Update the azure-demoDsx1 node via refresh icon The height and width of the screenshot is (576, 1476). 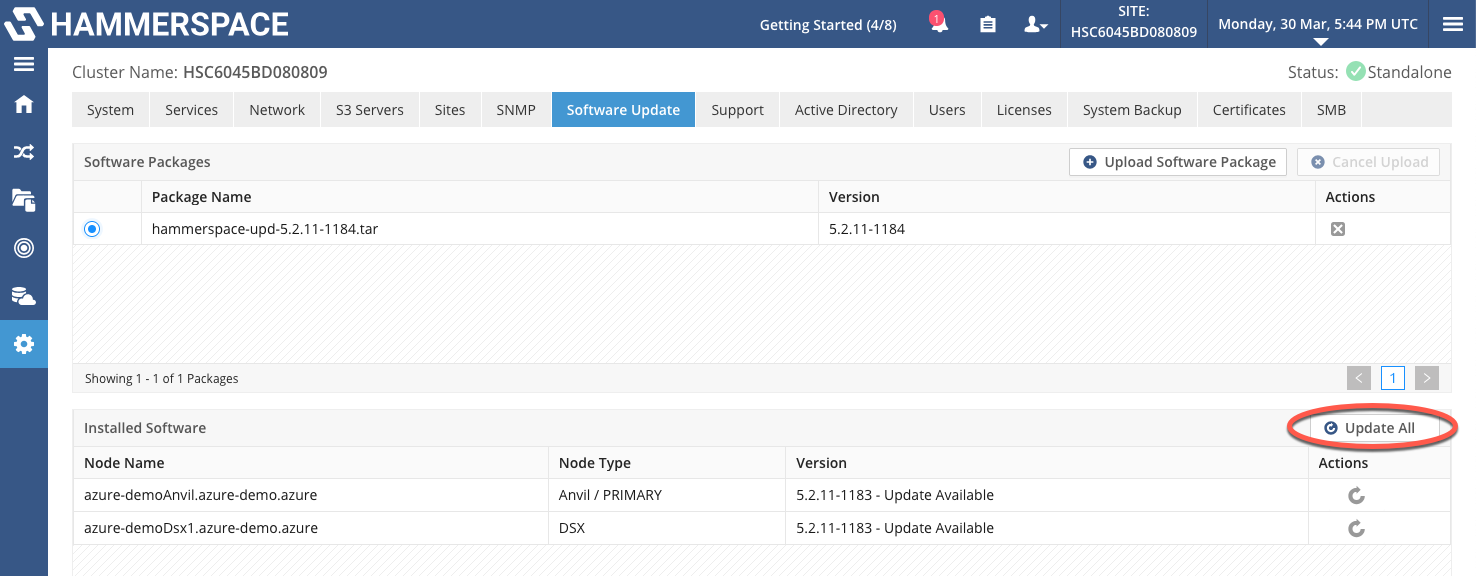pos(1356,528)
